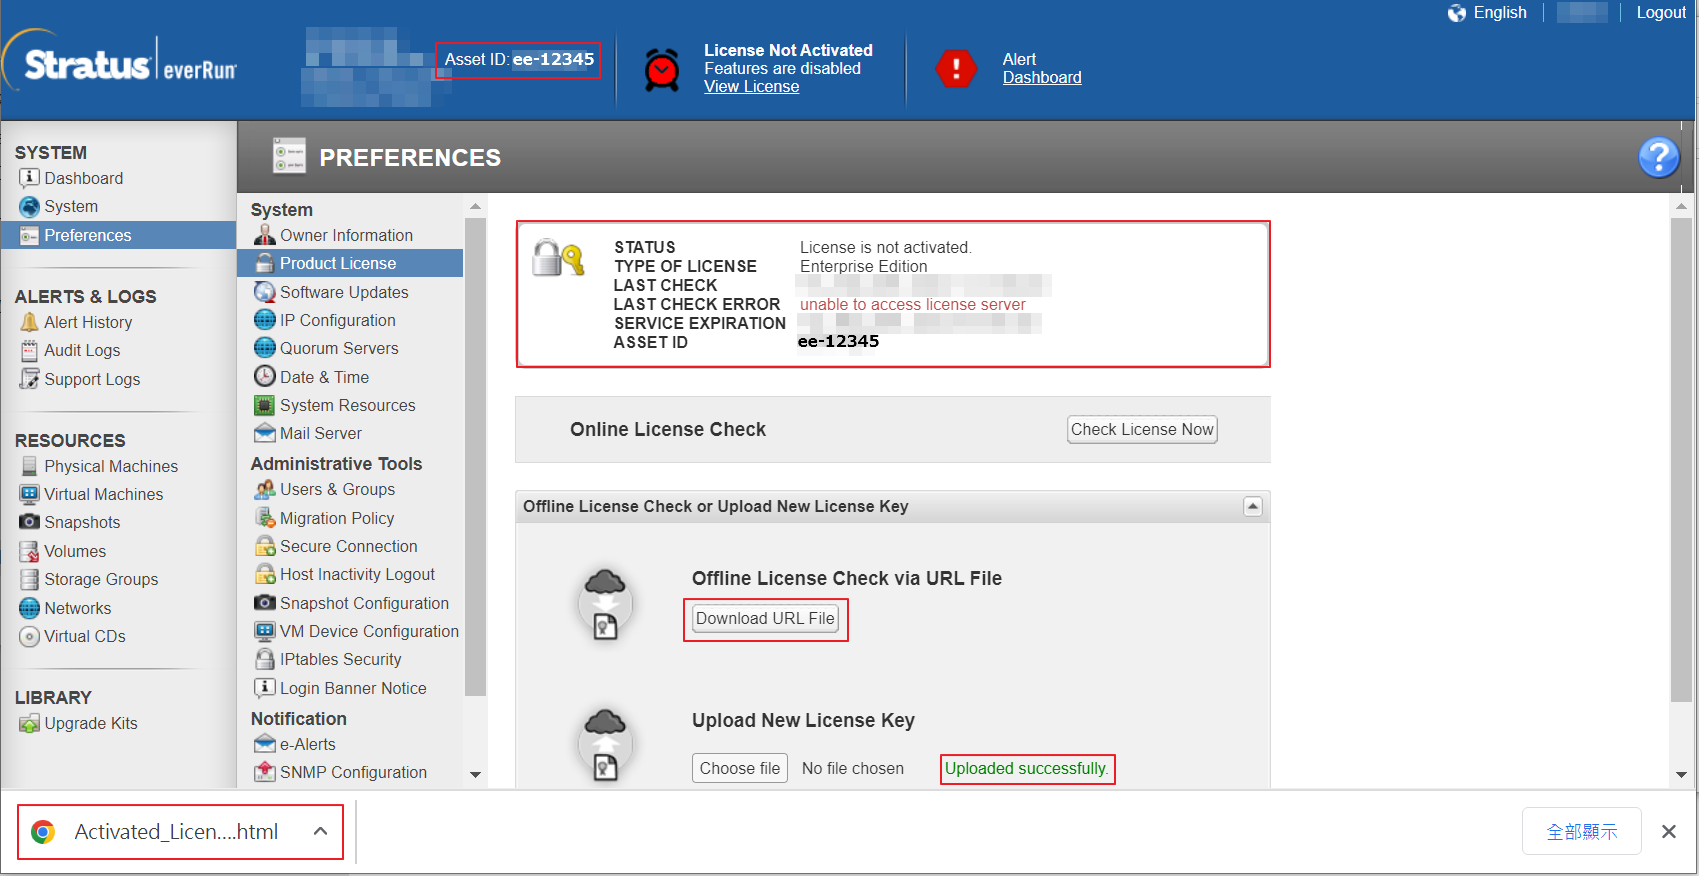Click the Support Logs icon
Screen dimensions: 1699x876
pyautogui.click(x=29, y=379)
